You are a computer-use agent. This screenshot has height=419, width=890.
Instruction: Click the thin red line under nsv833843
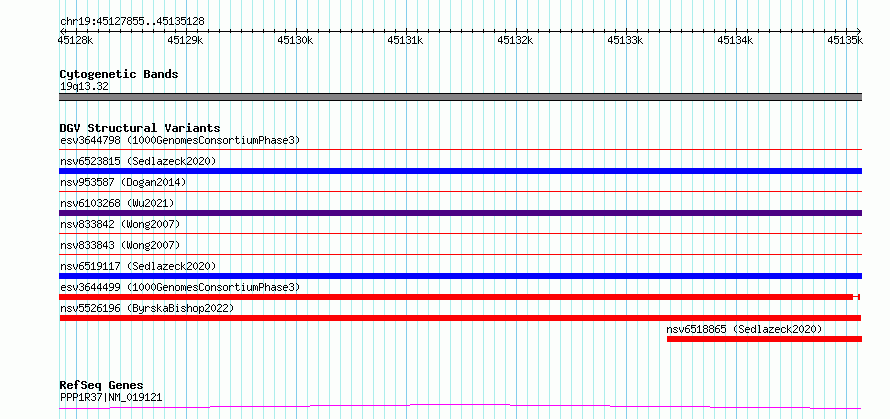point(460,255)
